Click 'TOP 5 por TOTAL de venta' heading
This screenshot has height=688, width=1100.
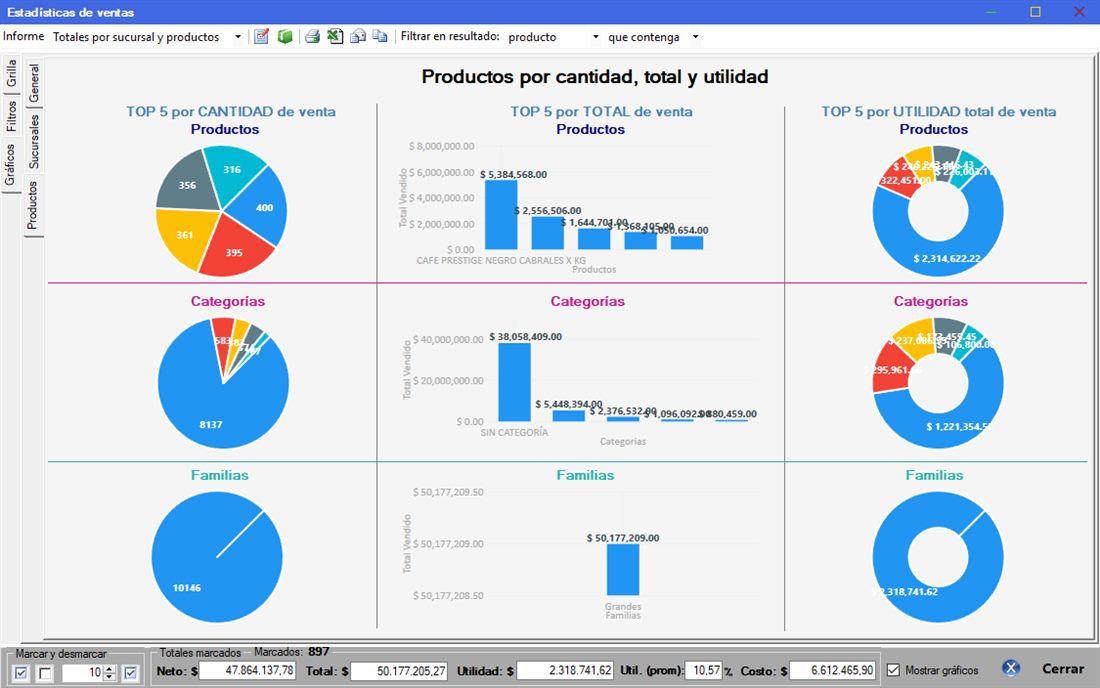(601, 112)
